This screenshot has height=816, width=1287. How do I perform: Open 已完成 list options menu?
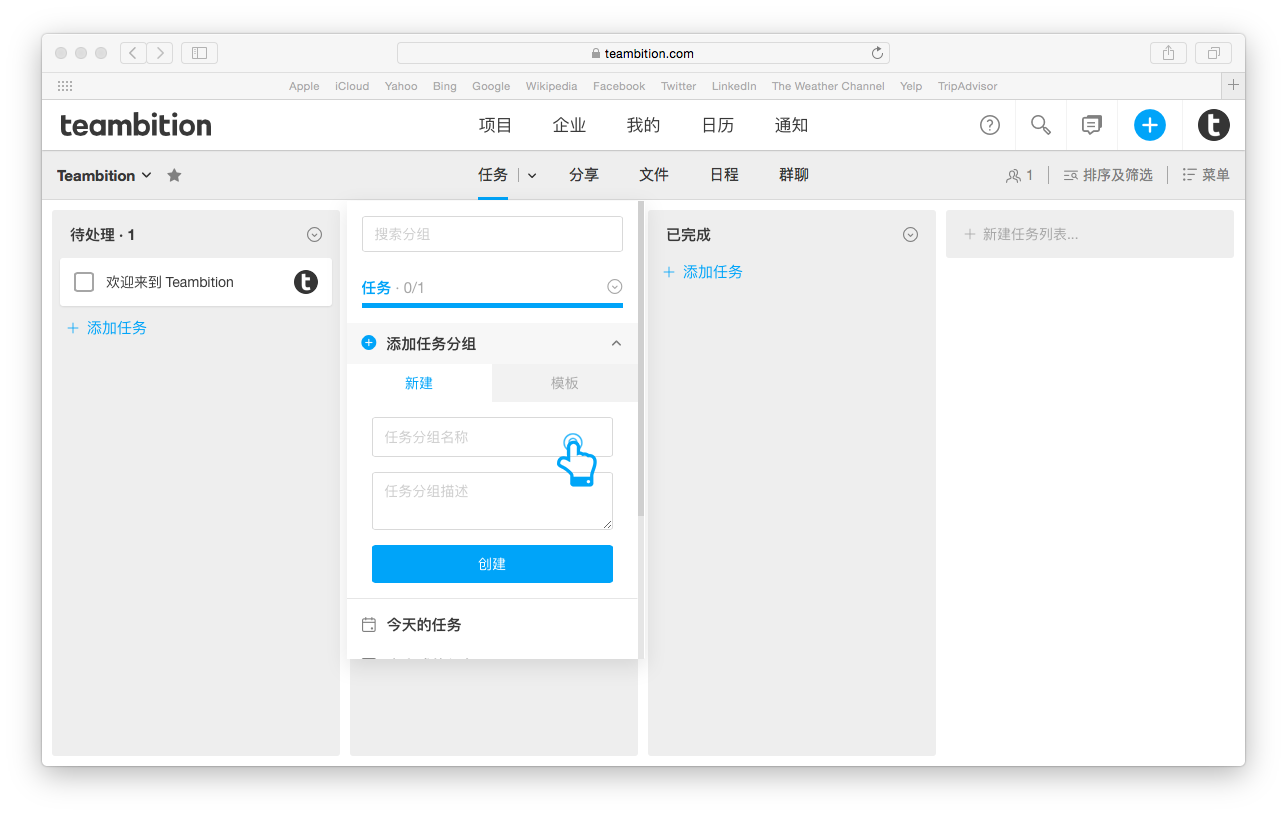[910, 235]
